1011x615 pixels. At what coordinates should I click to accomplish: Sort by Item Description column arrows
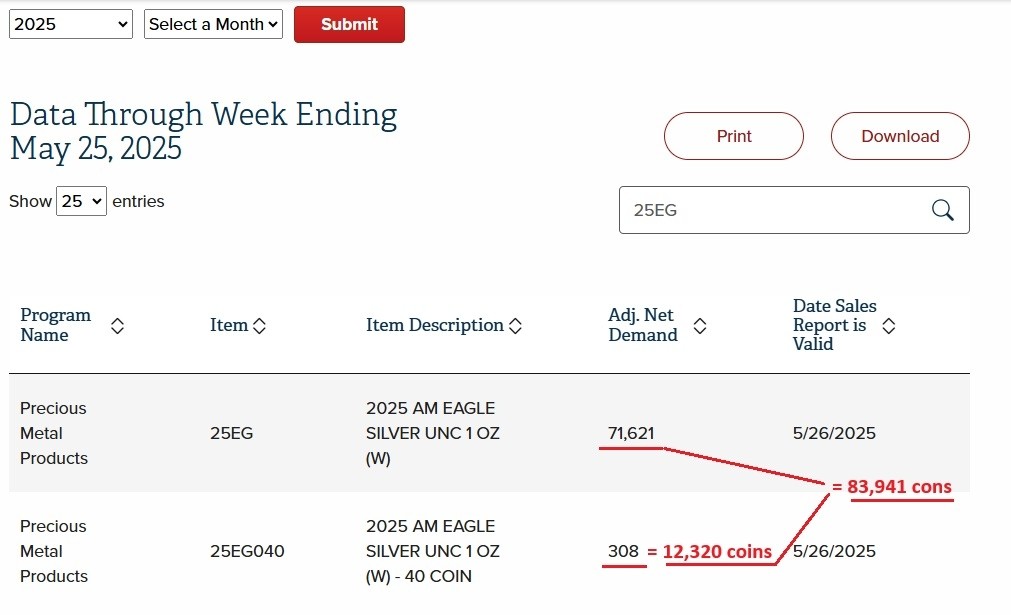pyautogui.click(x=516, y=326)
